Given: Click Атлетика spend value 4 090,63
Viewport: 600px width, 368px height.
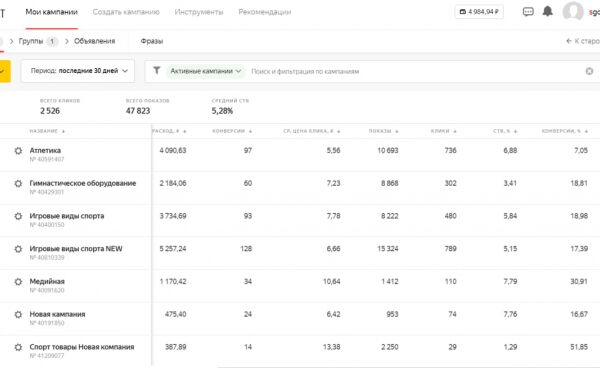Looking at the screenshot, I should click(x=173, y=151).
